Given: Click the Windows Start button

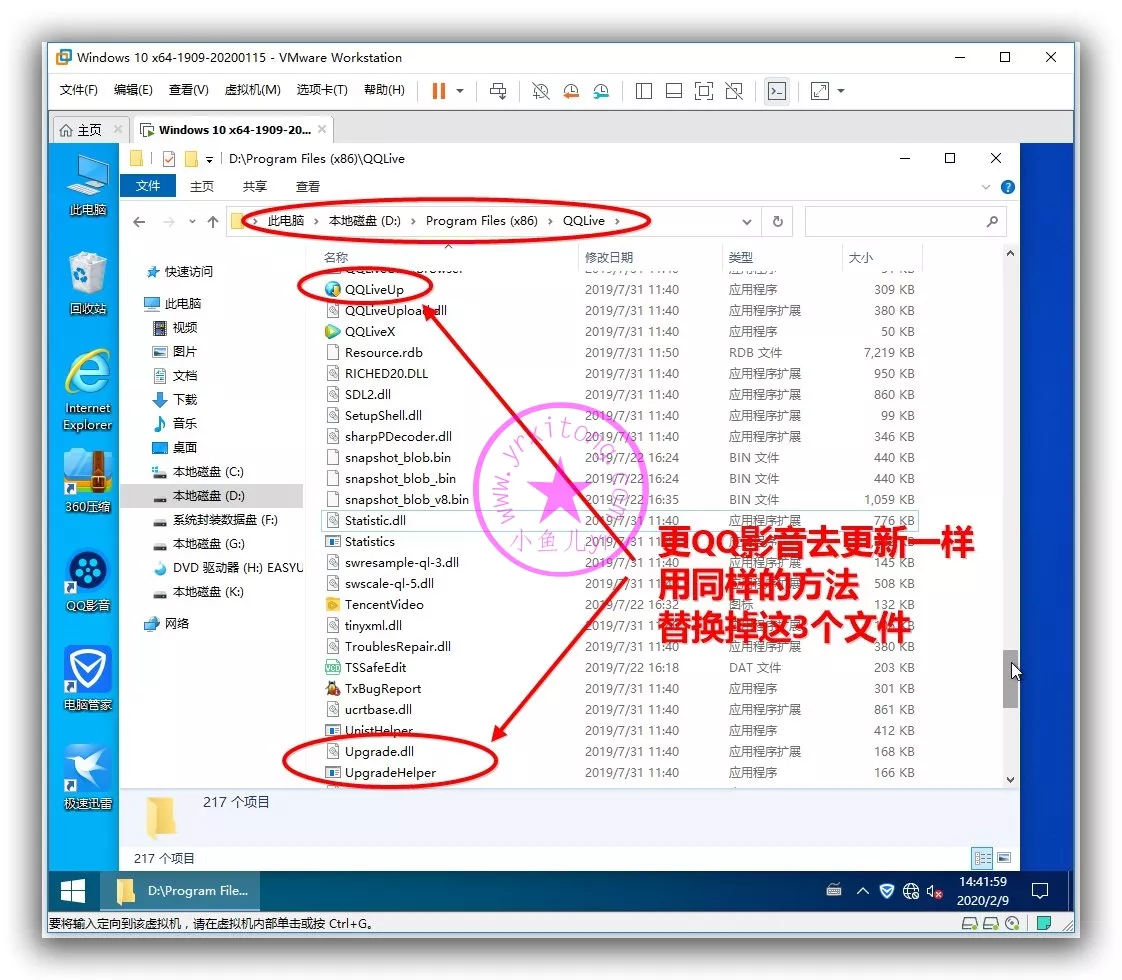Looking at the screenshot, I should 73,890.
